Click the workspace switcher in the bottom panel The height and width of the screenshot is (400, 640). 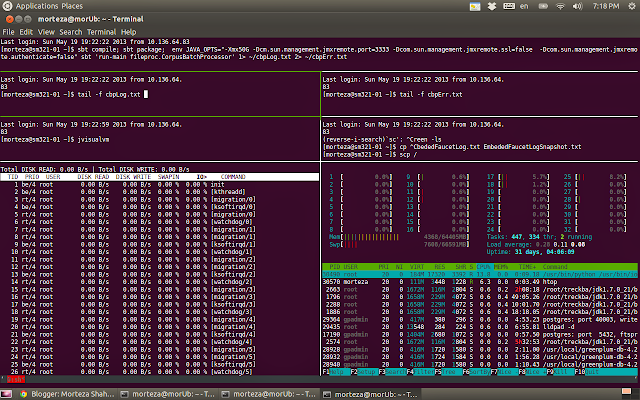point(627,393)
